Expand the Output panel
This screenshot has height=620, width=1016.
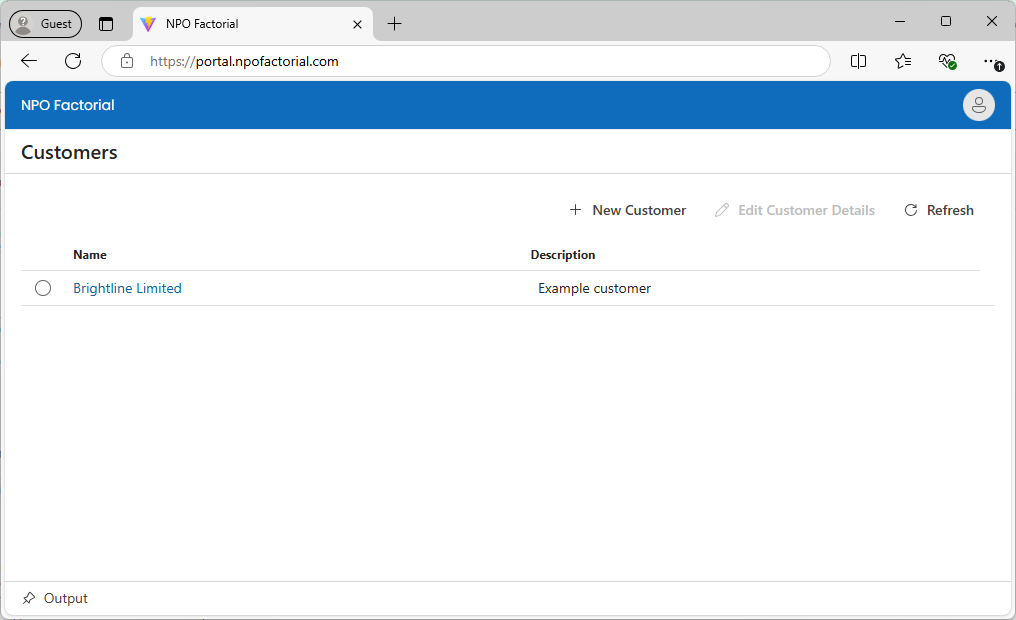pyautogui.click(x=66, y=598)
